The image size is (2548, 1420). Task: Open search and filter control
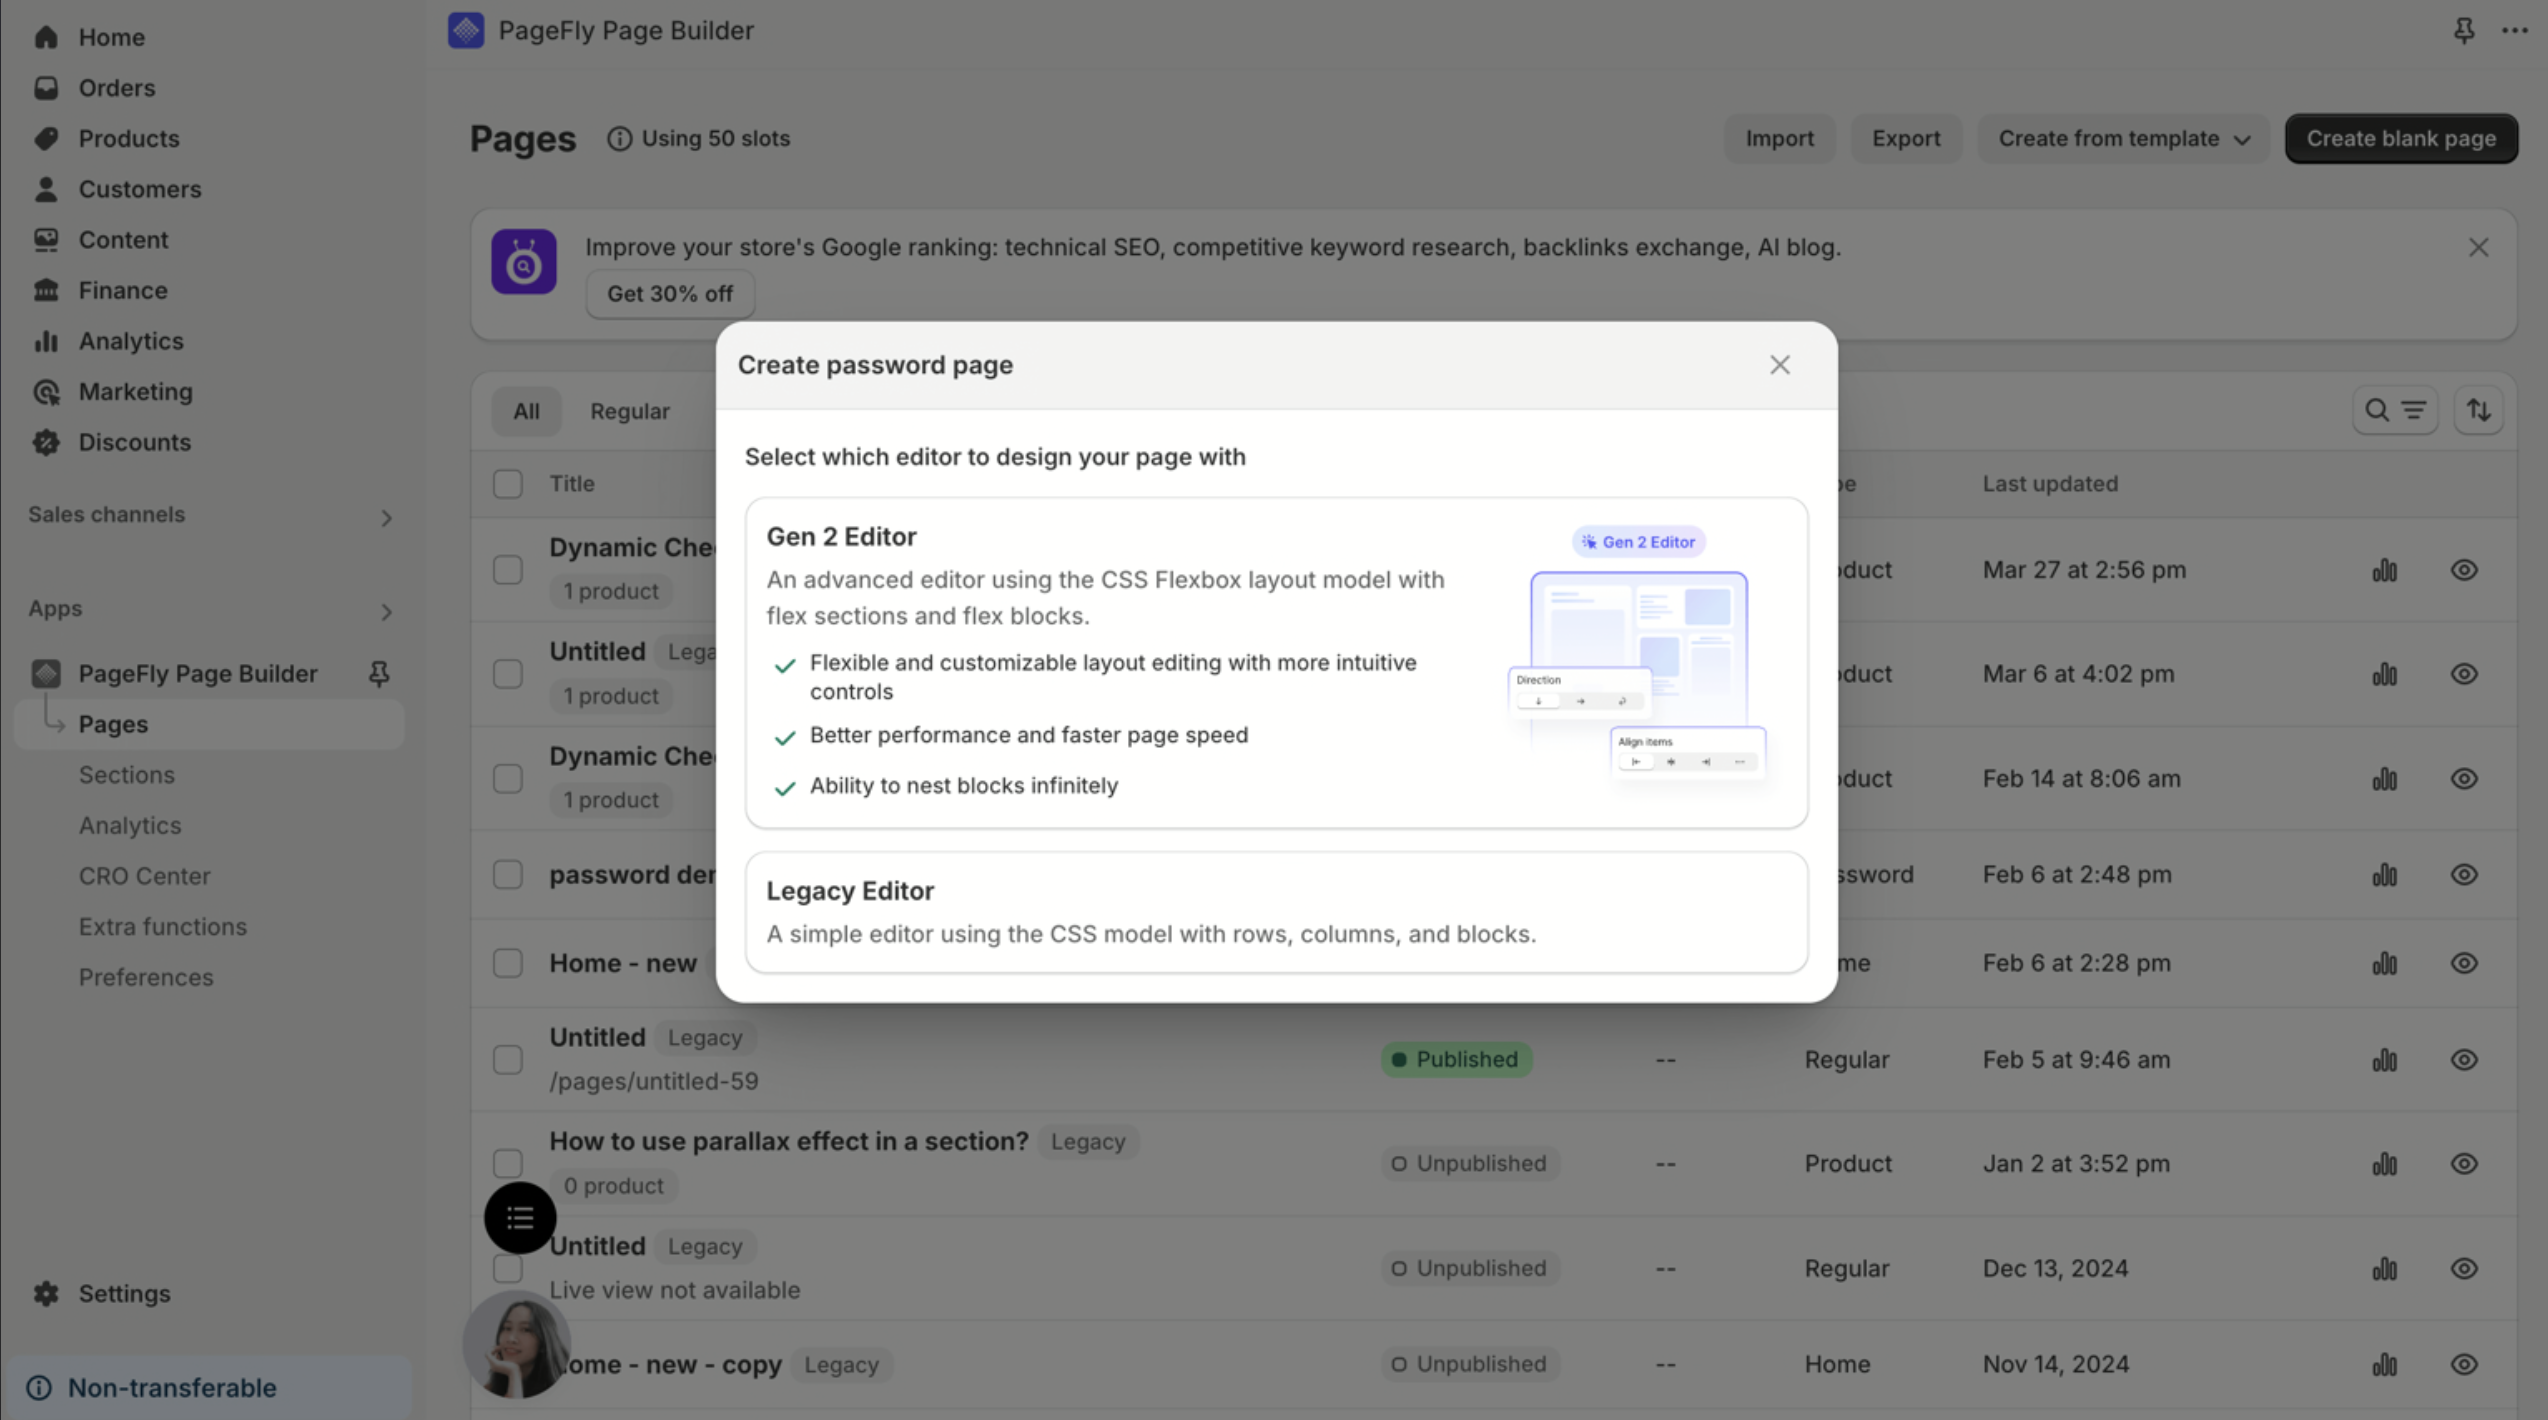point(2394,410)
